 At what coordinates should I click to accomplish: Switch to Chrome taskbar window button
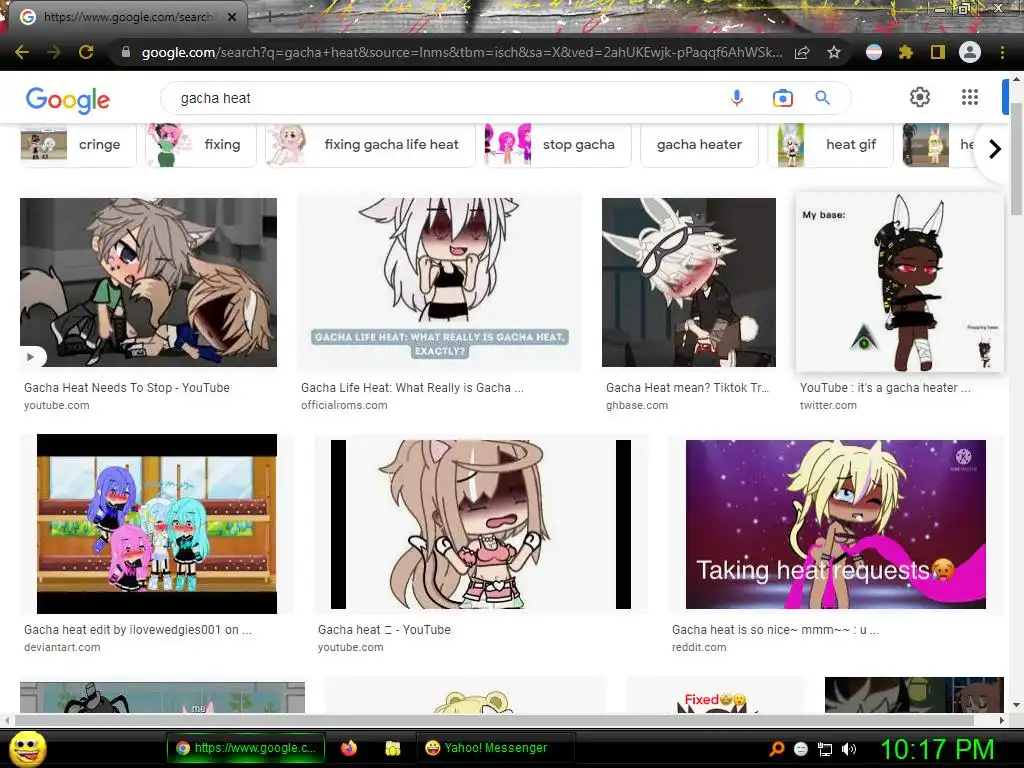tap(246, 748)
